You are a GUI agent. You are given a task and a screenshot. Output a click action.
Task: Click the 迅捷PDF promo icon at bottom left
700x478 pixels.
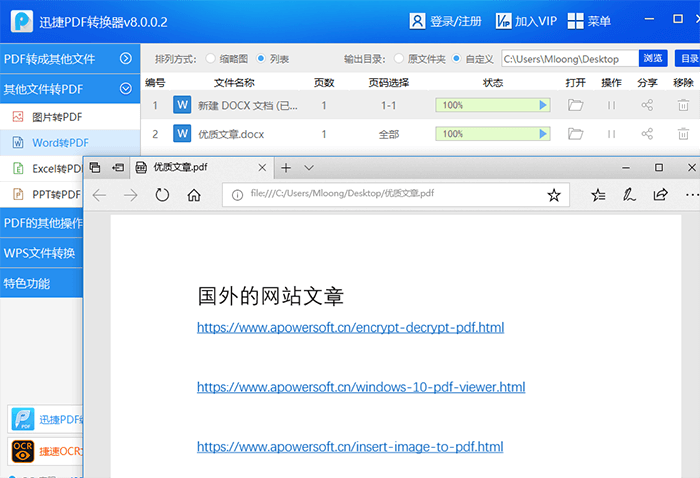22,419
